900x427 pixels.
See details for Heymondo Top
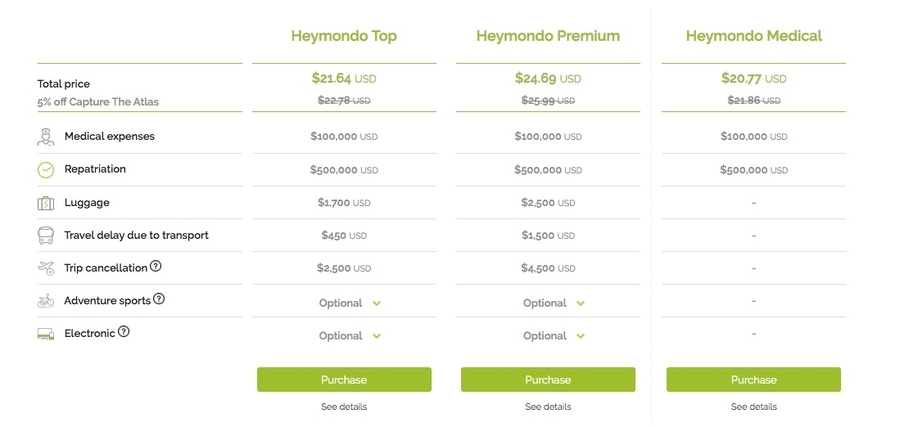coord(344,407)
